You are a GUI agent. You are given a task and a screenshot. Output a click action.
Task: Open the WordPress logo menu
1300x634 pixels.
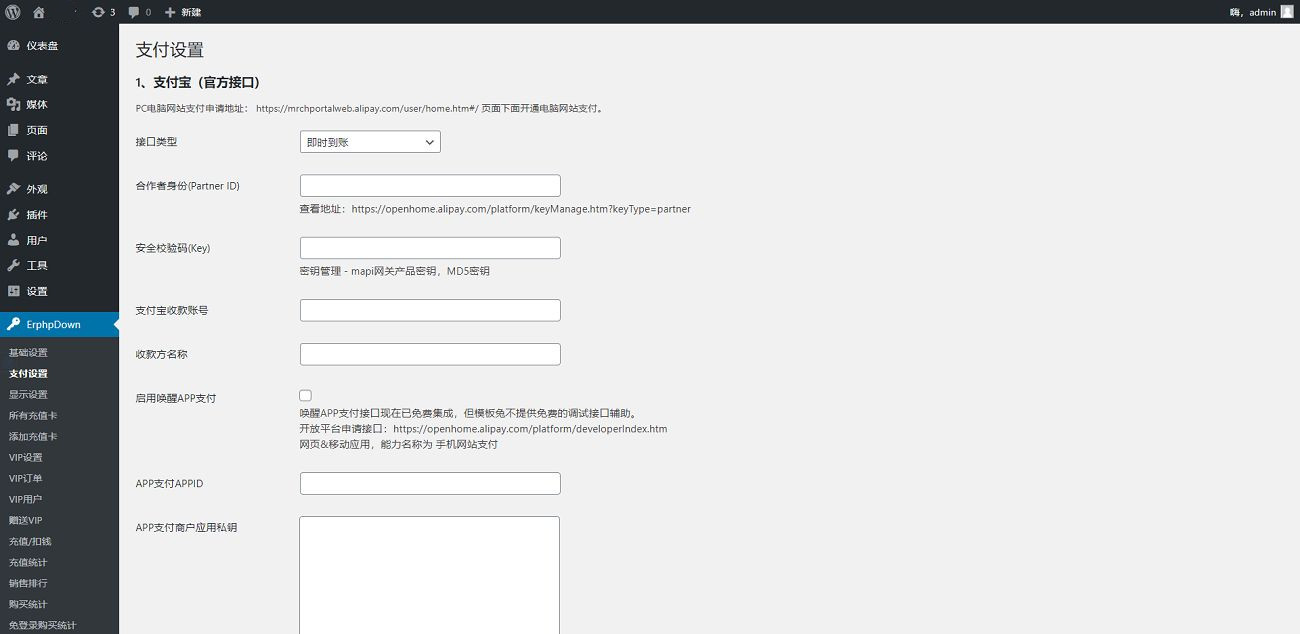pos(13,12)
